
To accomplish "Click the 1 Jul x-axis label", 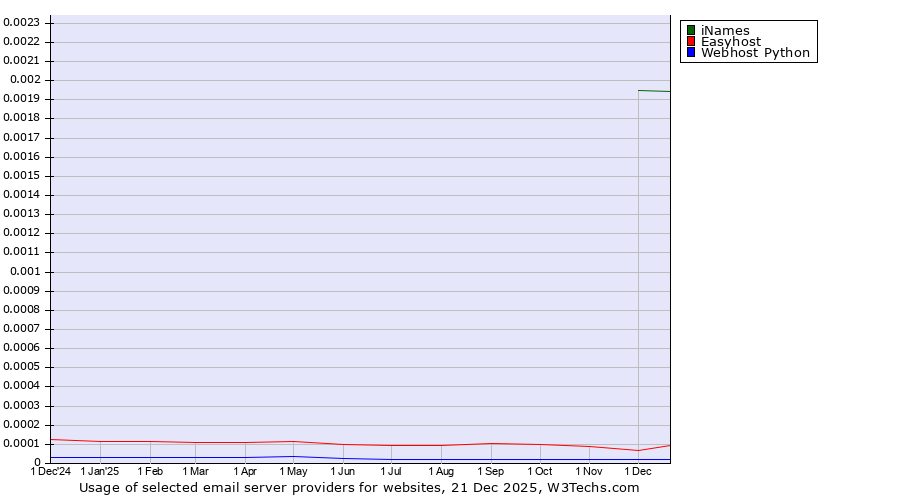I will 391,471.
